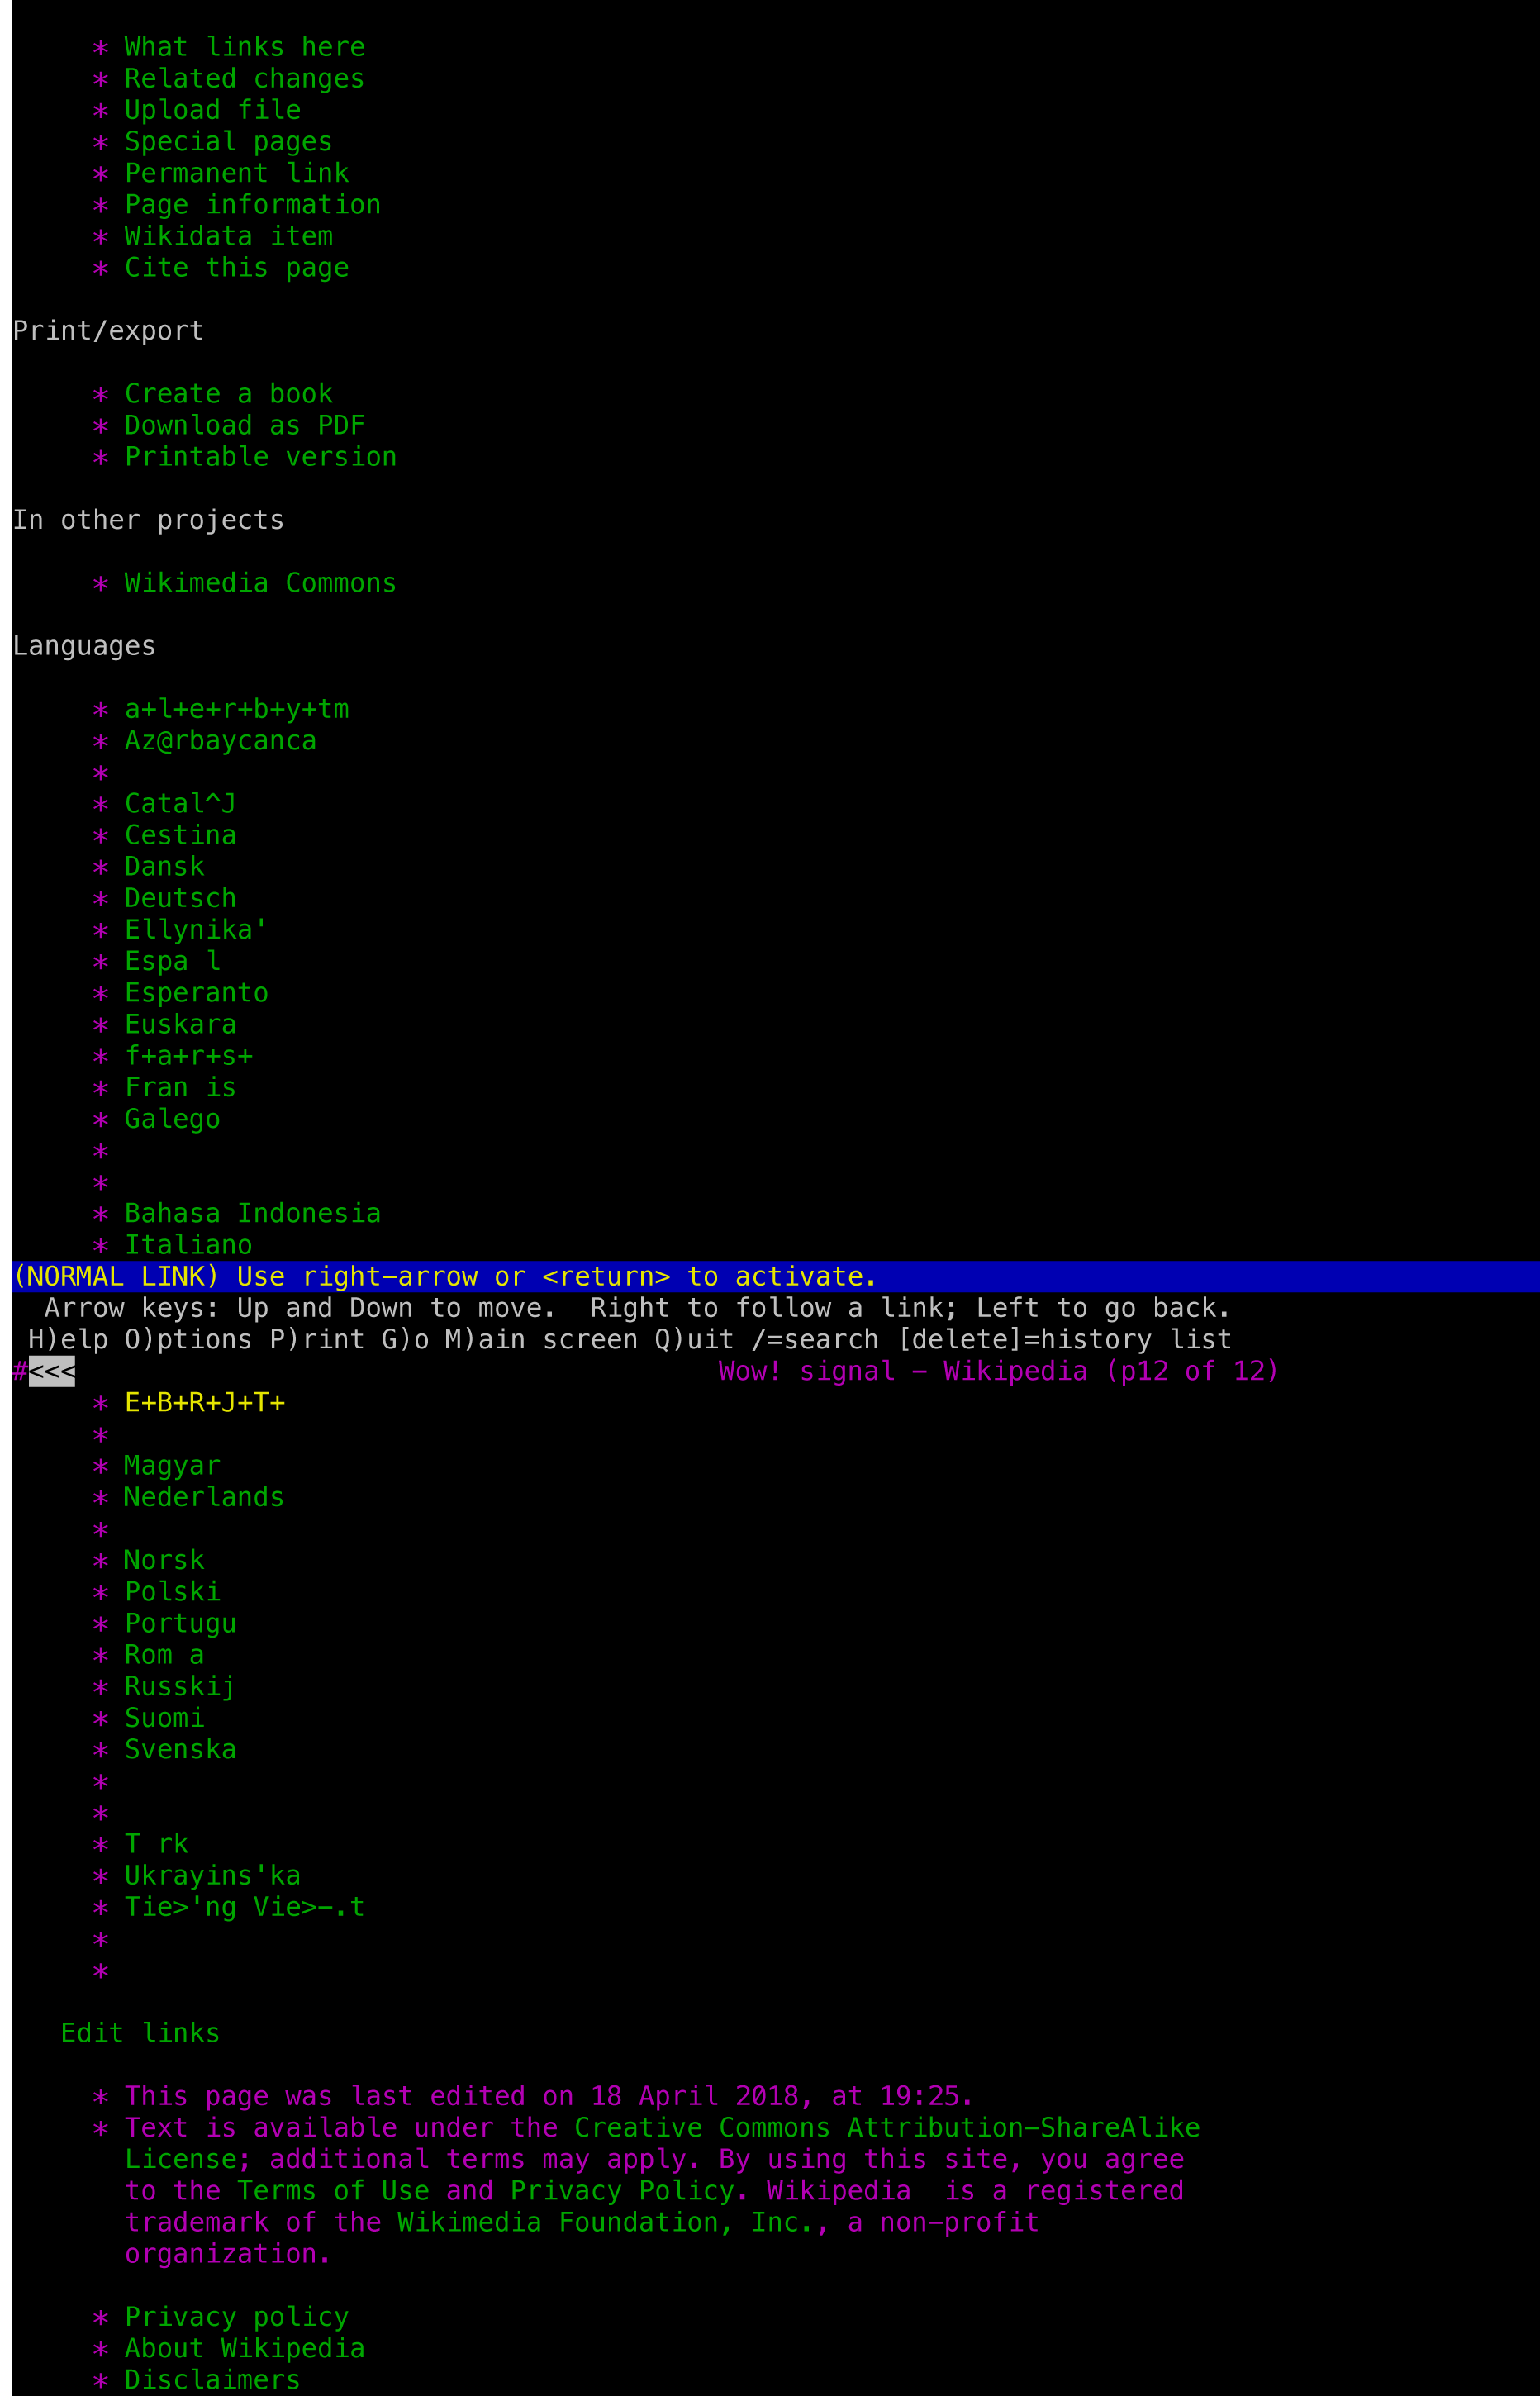Open 'Create a book' link

click(x=229, y=394)
